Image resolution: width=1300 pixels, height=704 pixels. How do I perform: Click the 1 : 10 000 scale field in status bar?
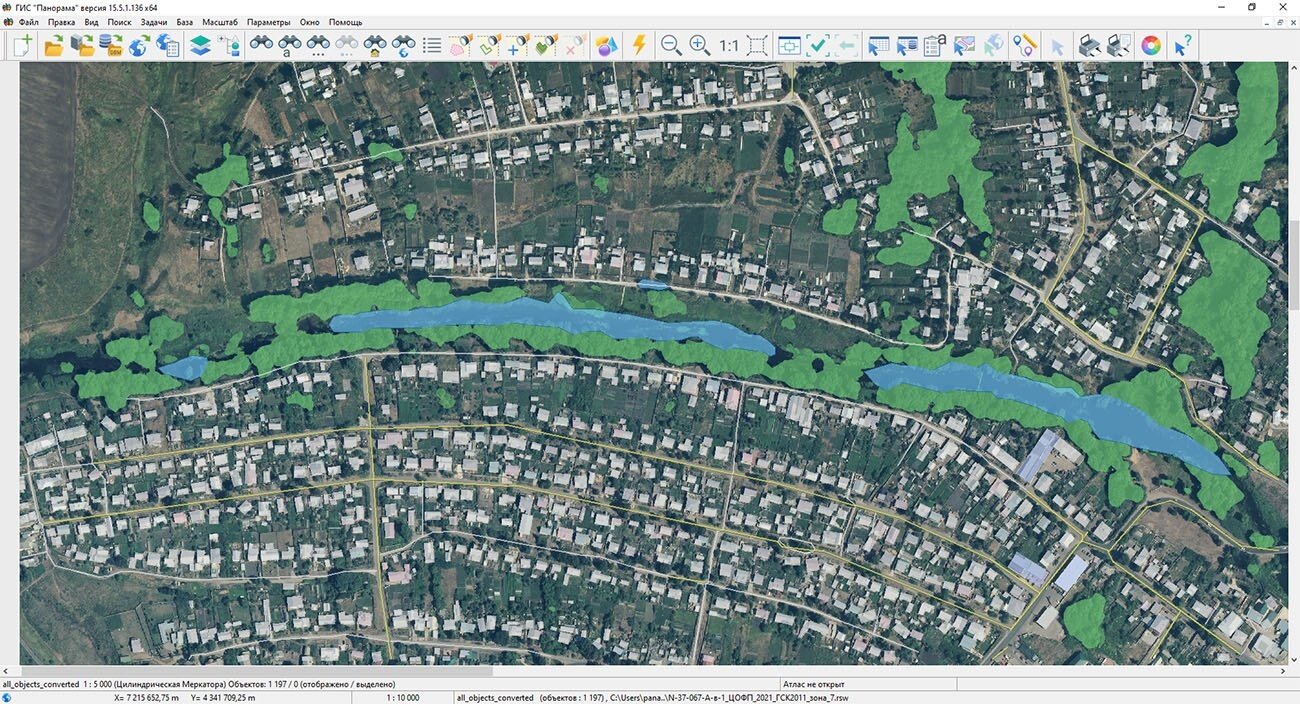(x=403, y=697)
